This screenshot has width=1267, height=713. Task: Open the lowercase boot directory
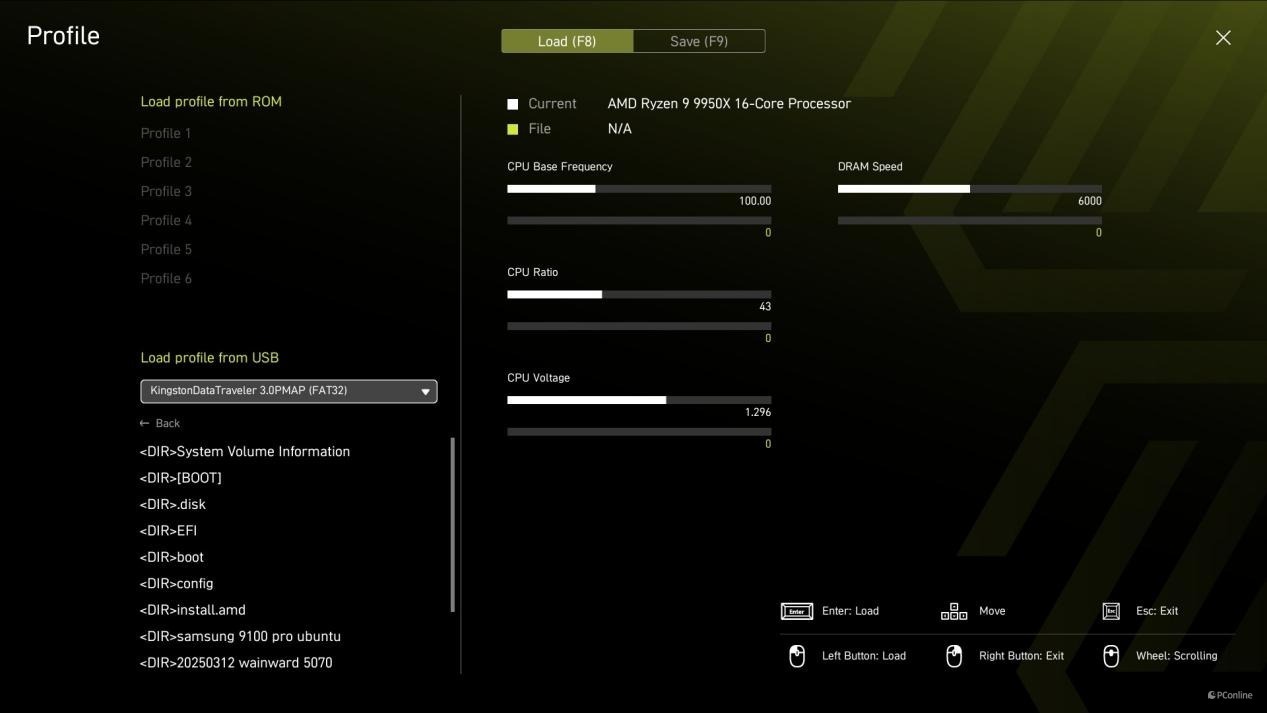point(172,557)
